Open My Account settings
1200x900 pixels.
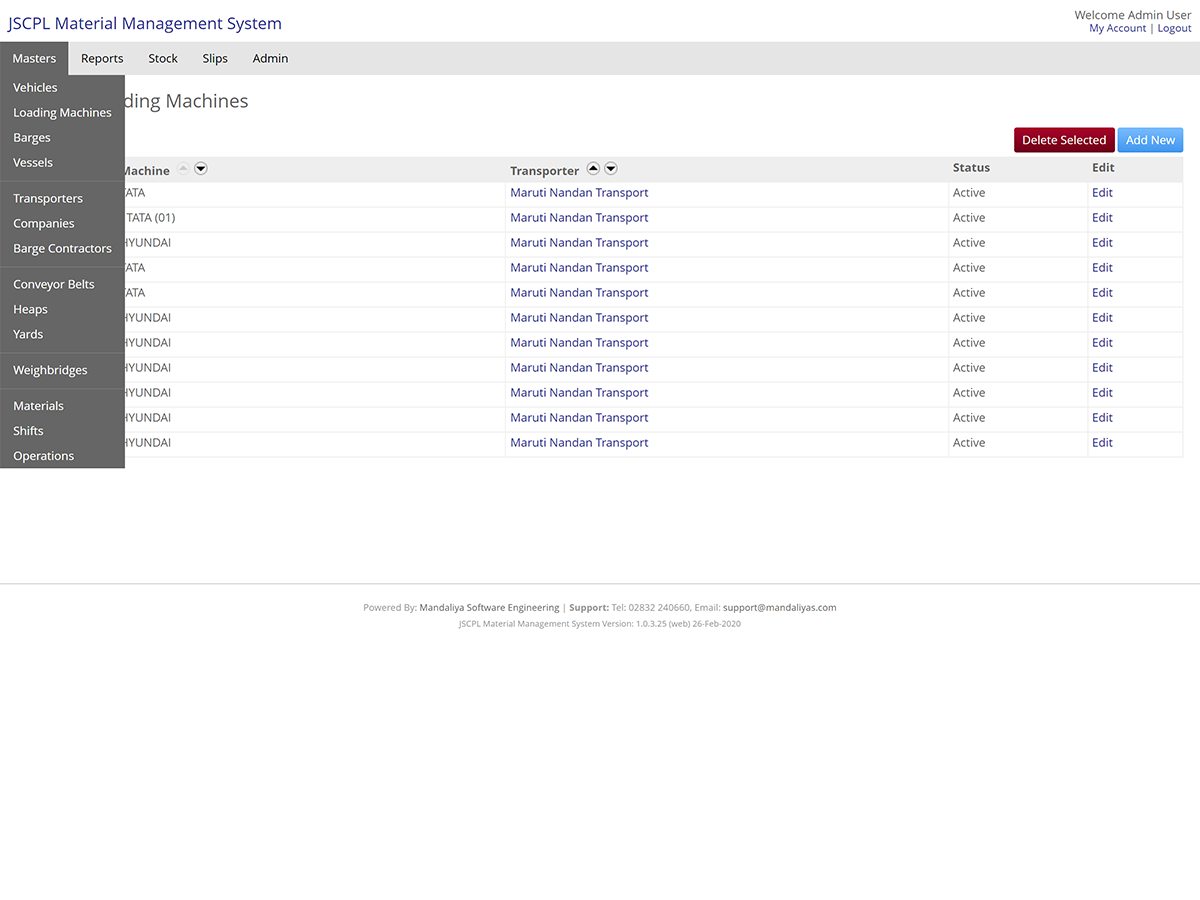click(x=1117, y=28)
